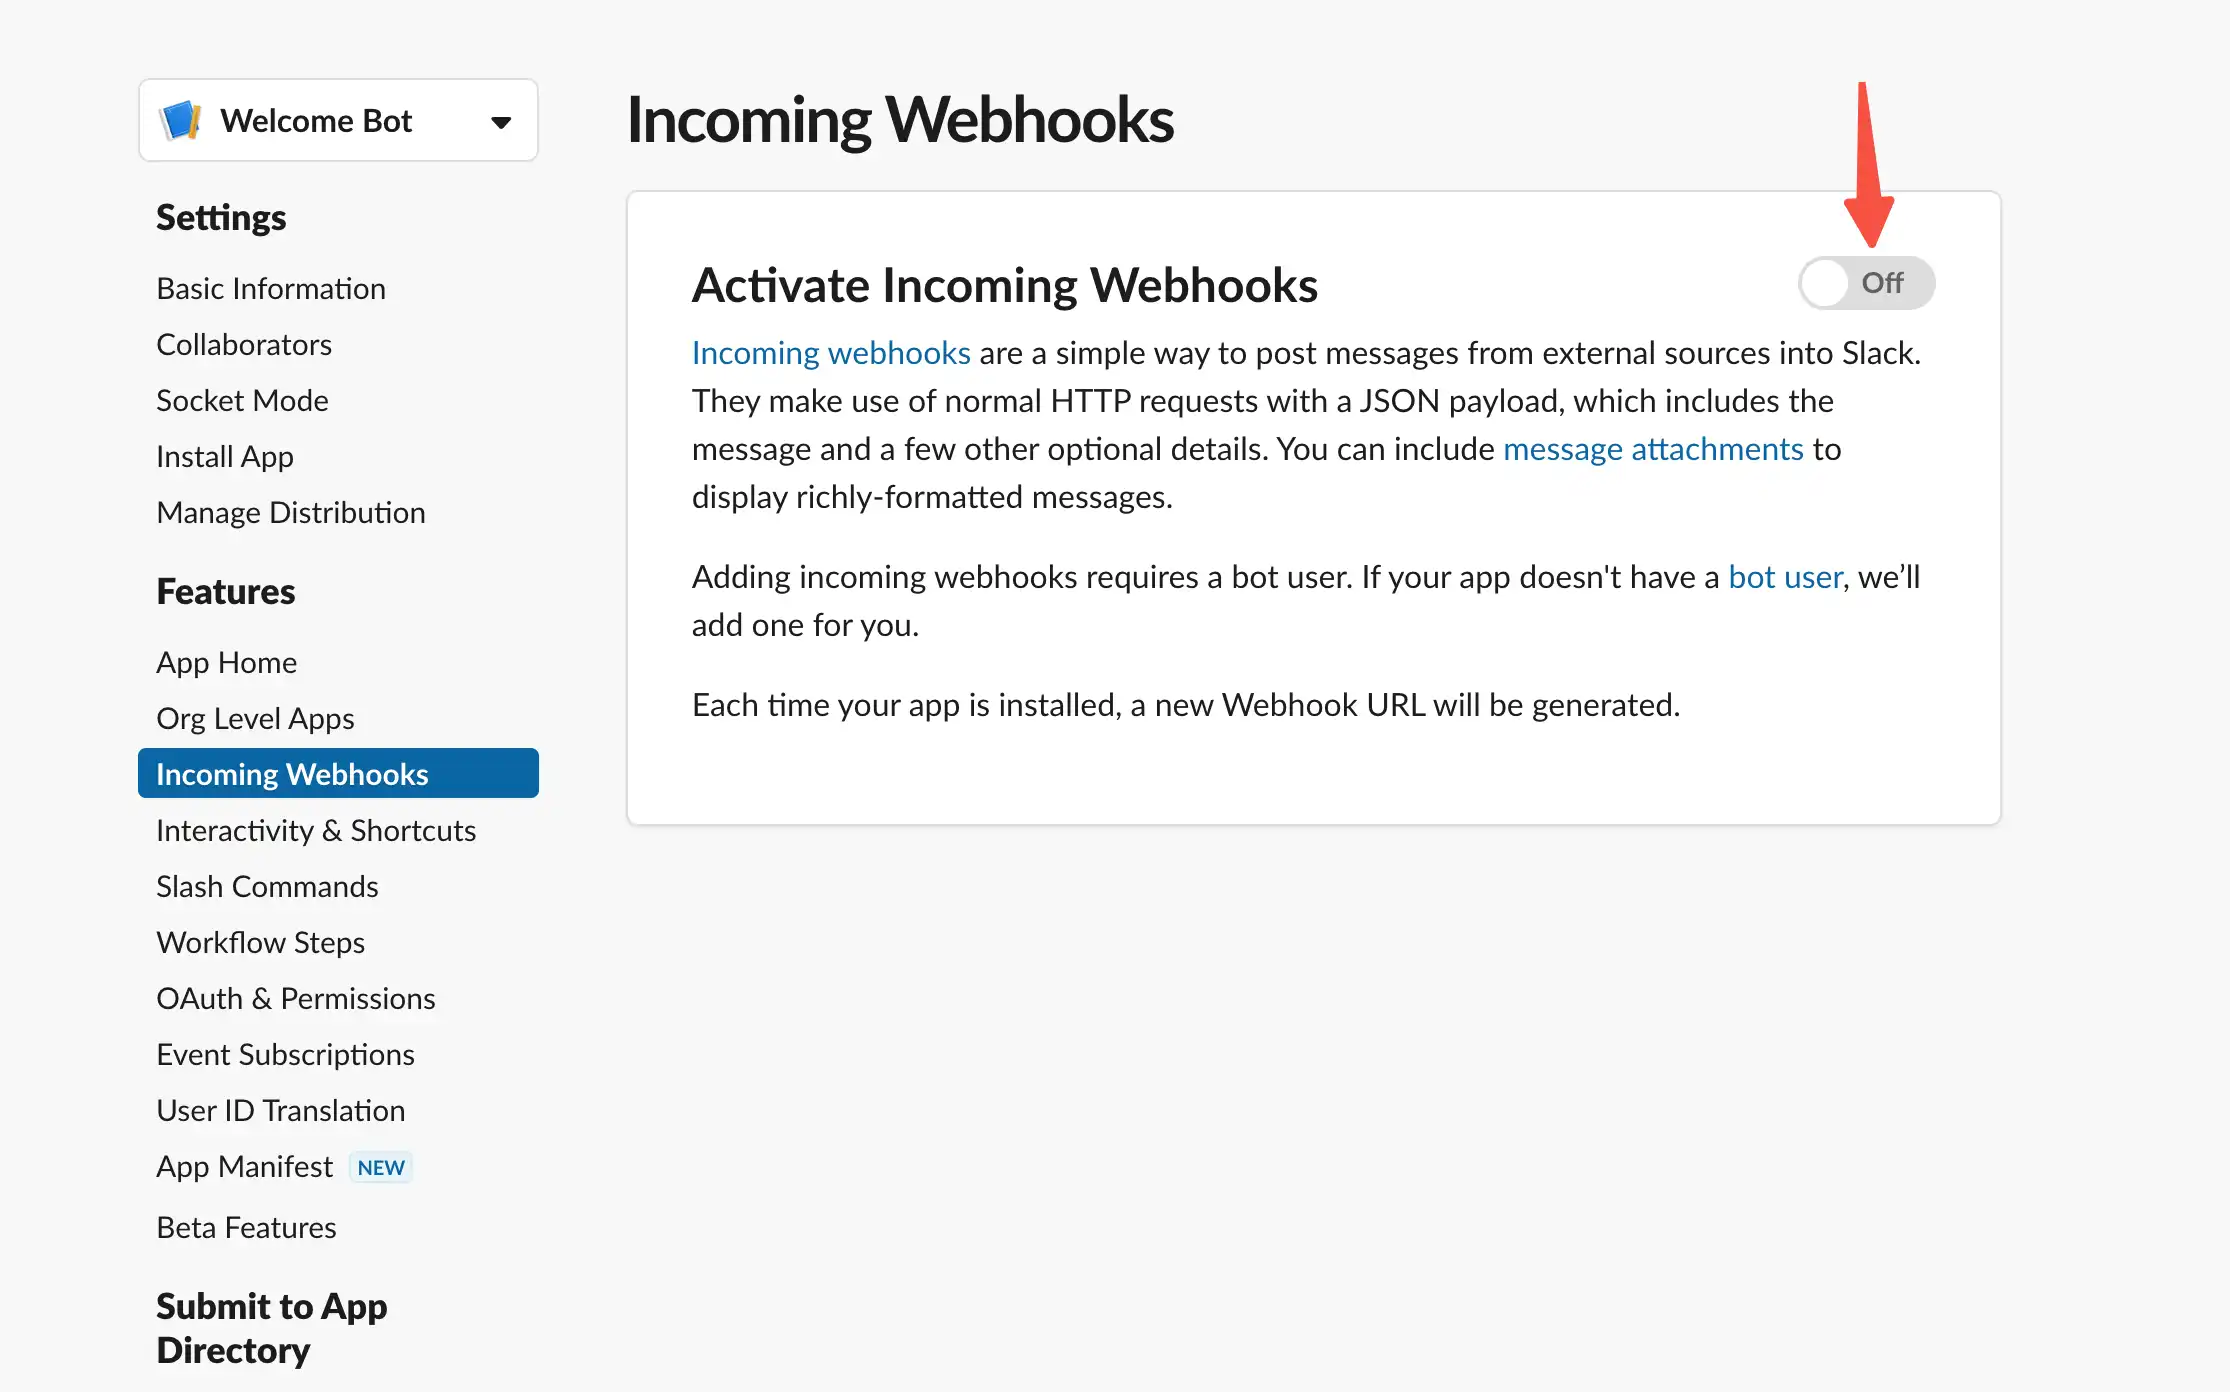Open the bot user link

1785,577
